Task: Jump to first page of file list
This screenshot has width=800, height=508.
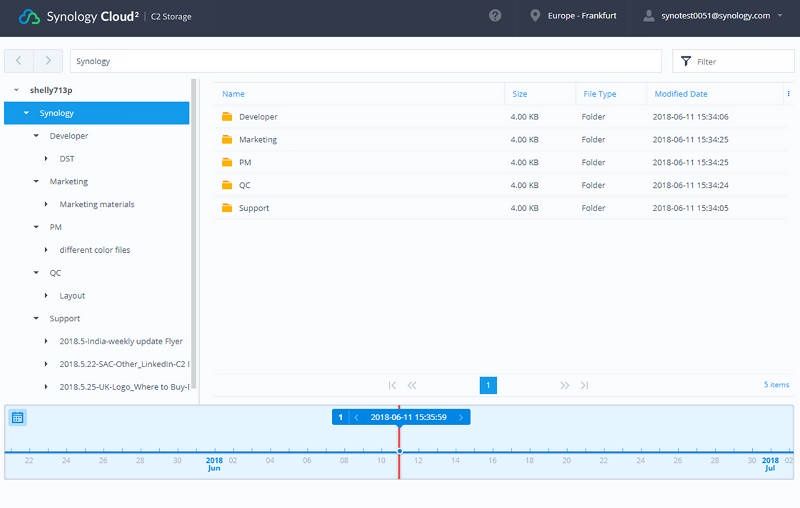Action: (x=392, y=385)
